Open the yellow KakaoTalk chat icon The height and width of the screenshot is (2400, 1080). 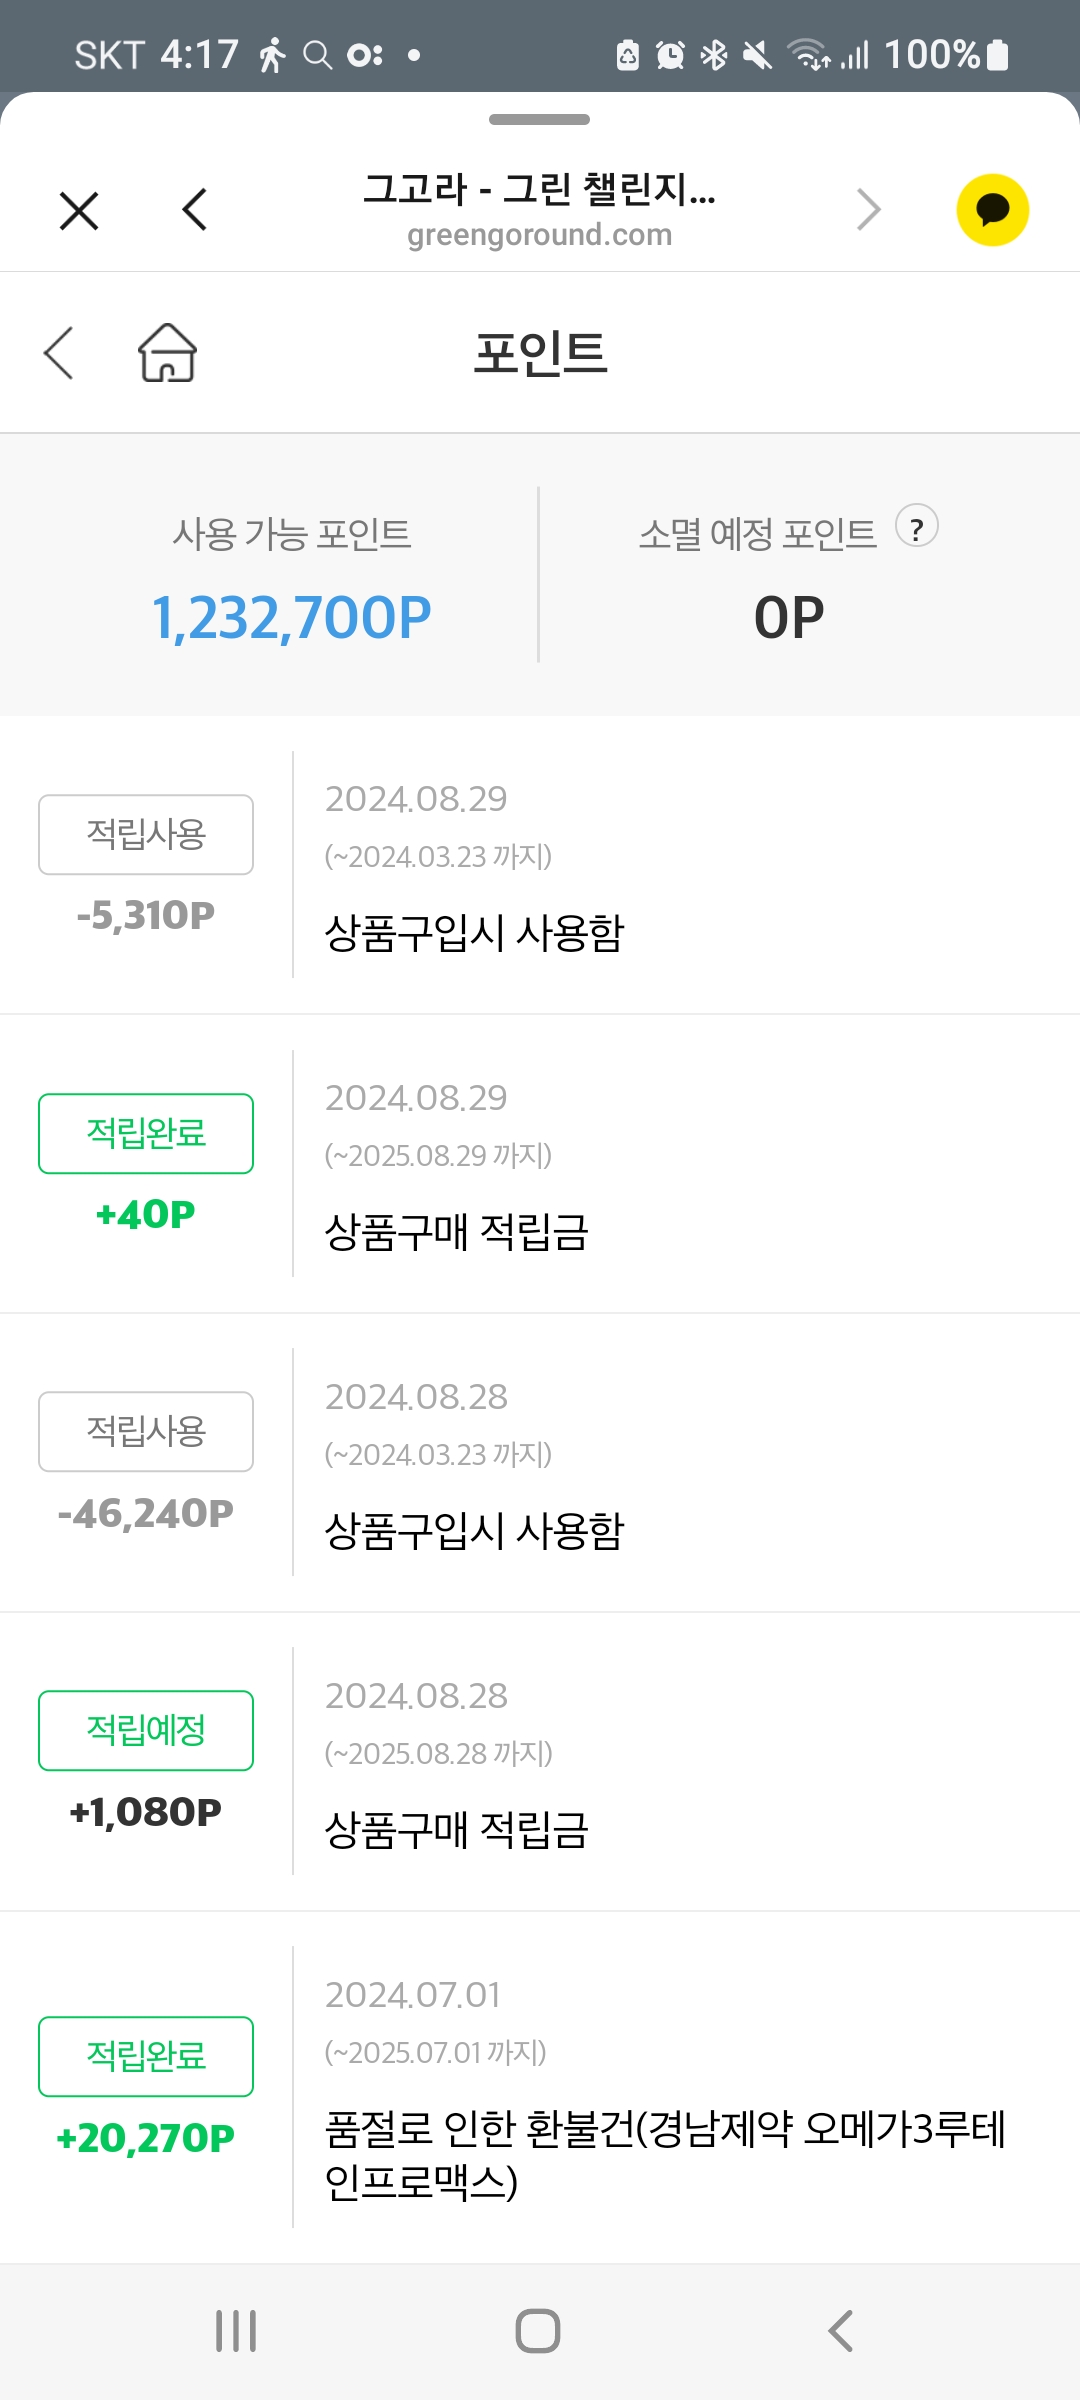coord(992,210)
